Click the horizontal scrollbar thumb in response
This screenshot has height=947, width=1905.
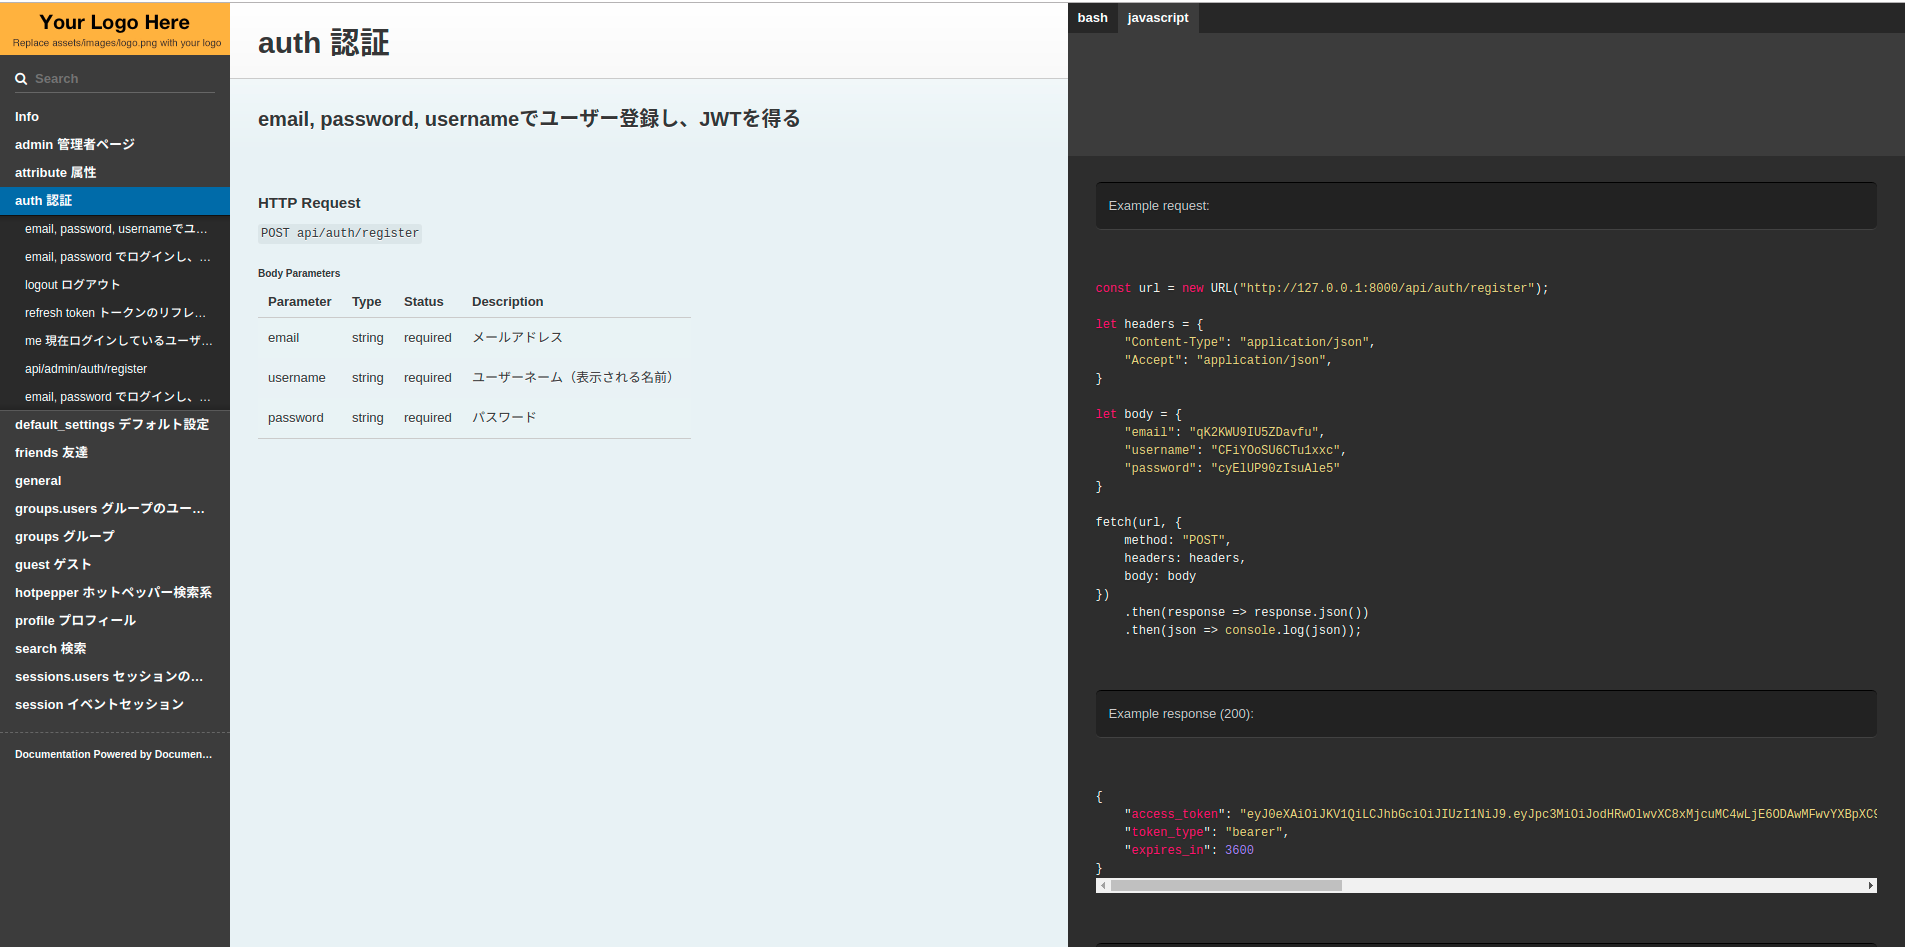coord(1226,886)
